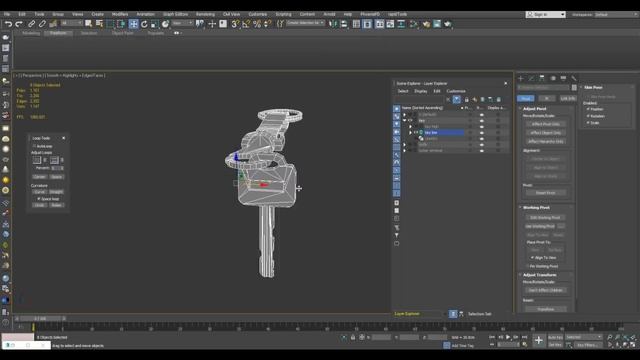Switch to Freeform ribbon tab
The height and width of the screenshot is (360, 640).
pos(58,33)
